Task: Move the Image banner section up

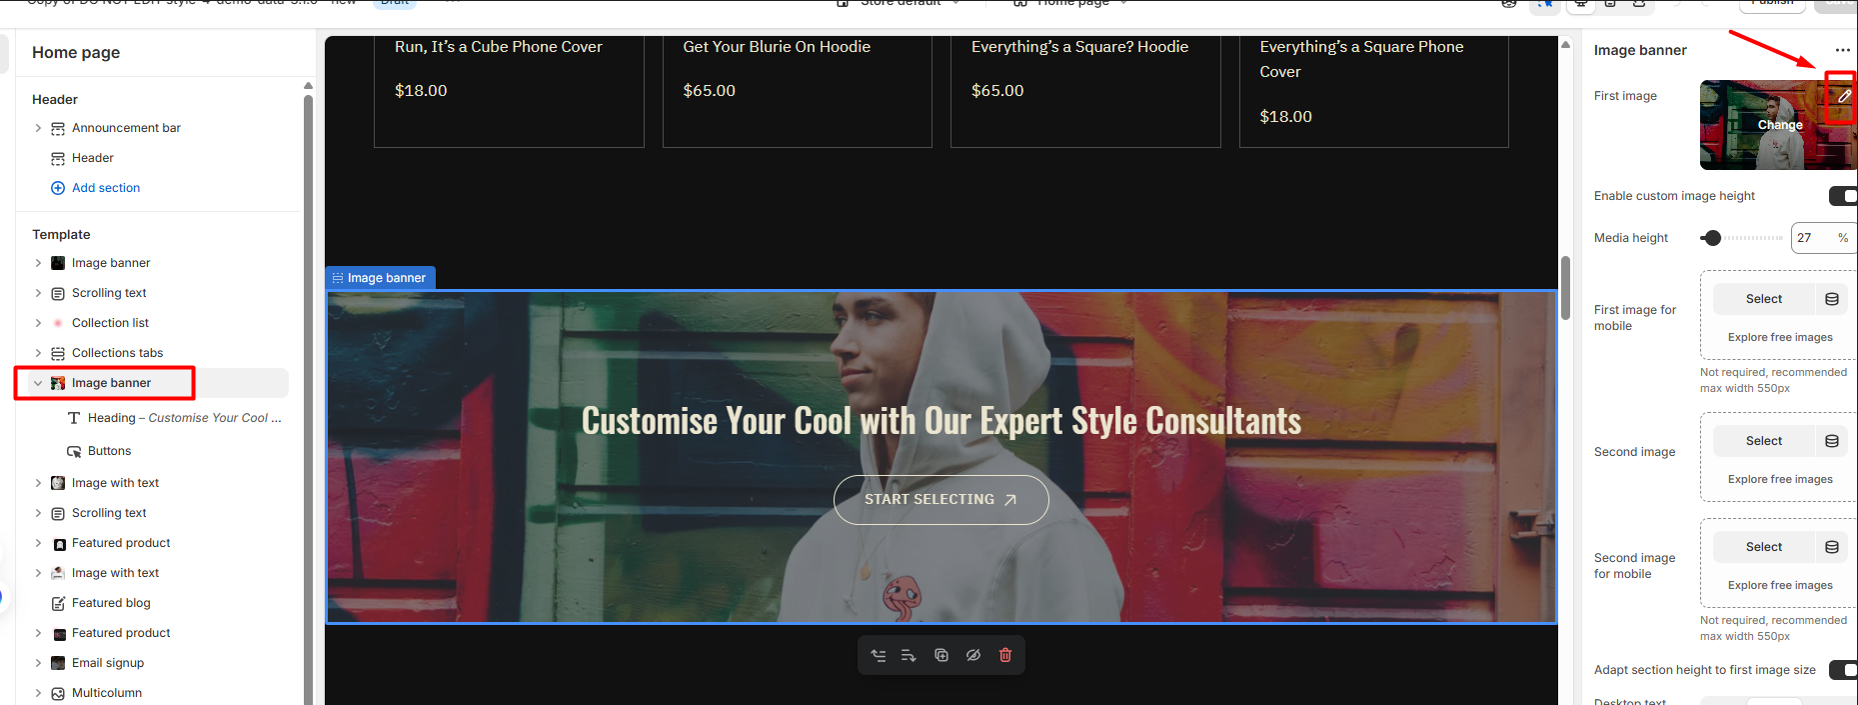Action: tap(878, 656)
